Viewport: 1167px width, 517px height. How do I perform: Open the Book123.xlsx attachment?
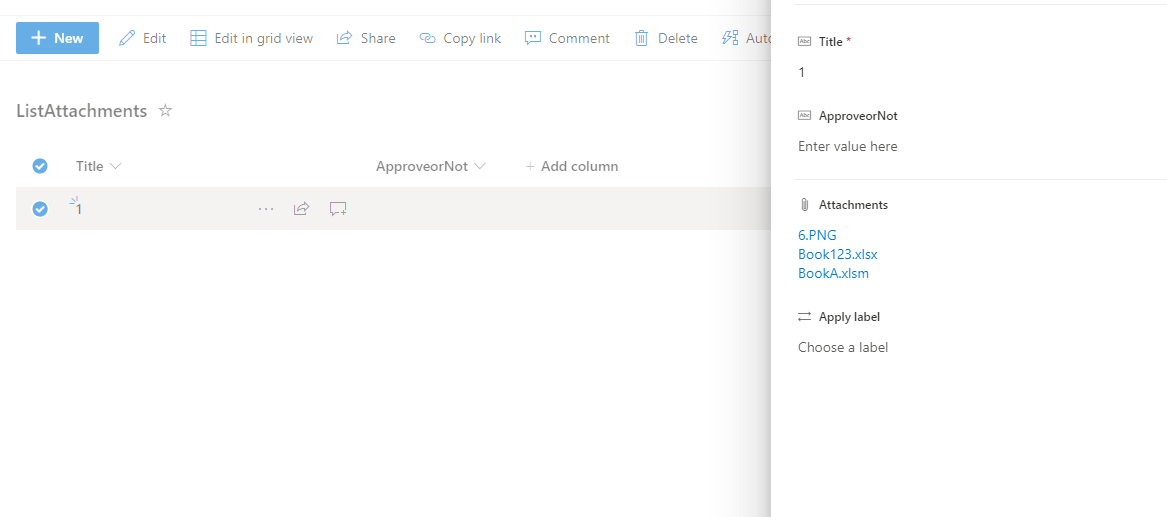[838, 254]
